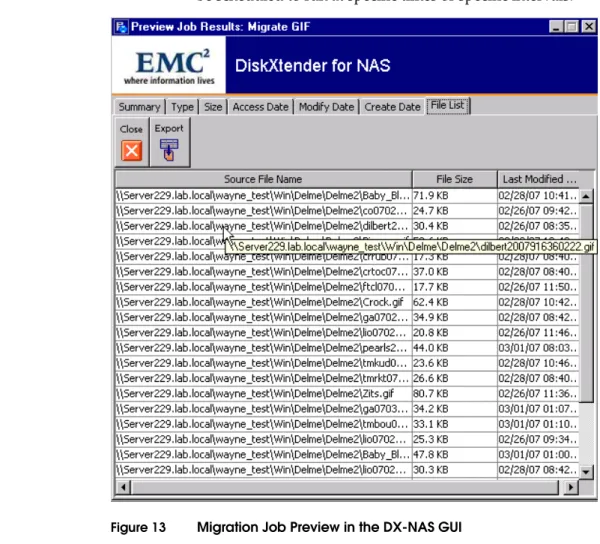The width and height of the screenshot is (600, 544).
Task: Click the 34.9 KB file size cell
Action: (455, 318)
